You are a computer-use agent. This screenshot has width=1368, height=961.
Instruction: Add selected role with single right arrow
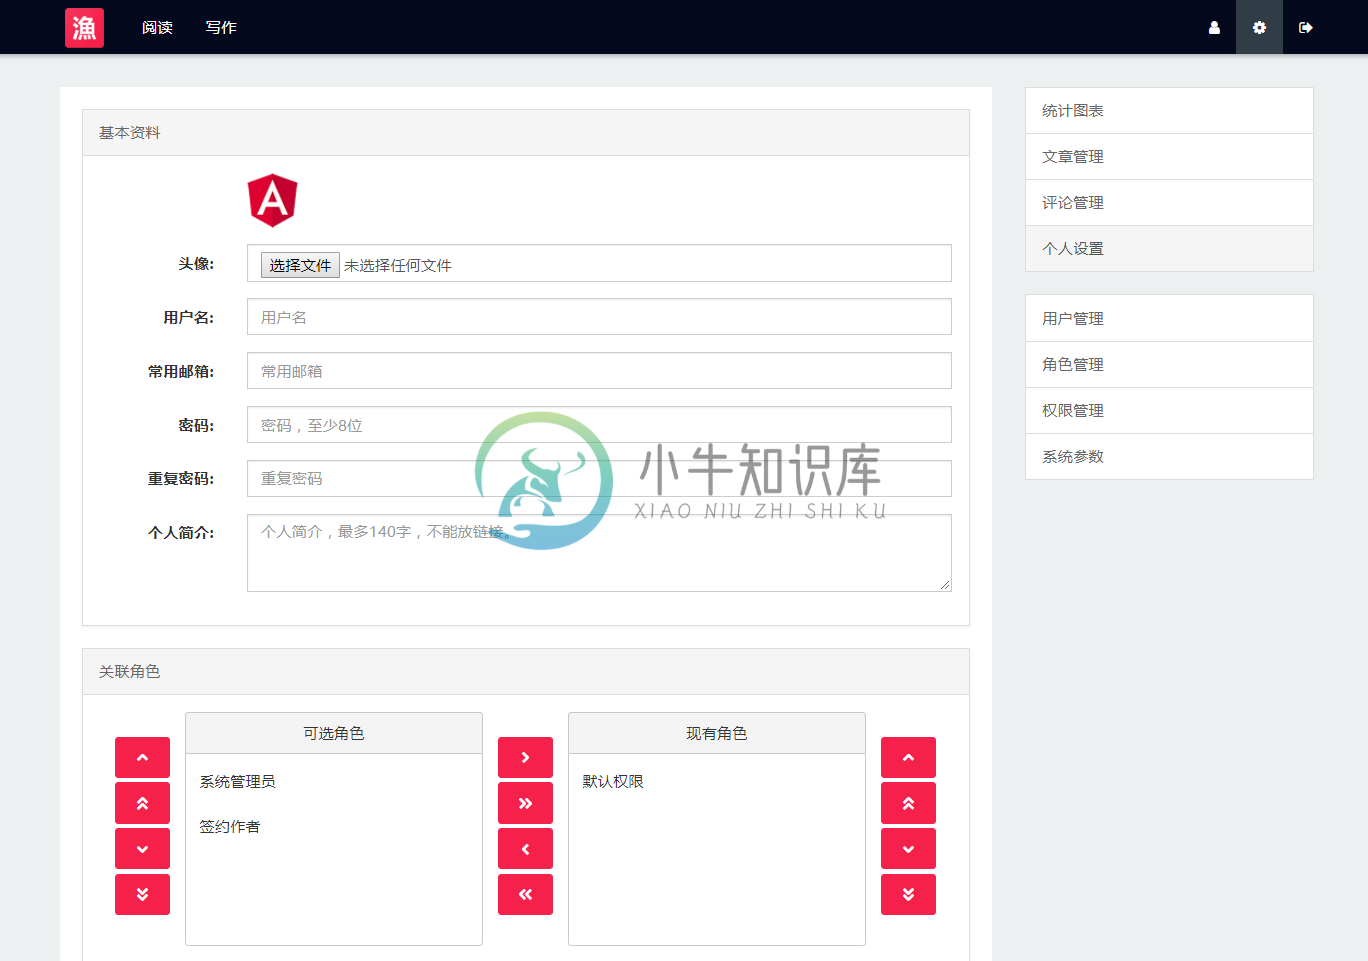tap(525, 757)
